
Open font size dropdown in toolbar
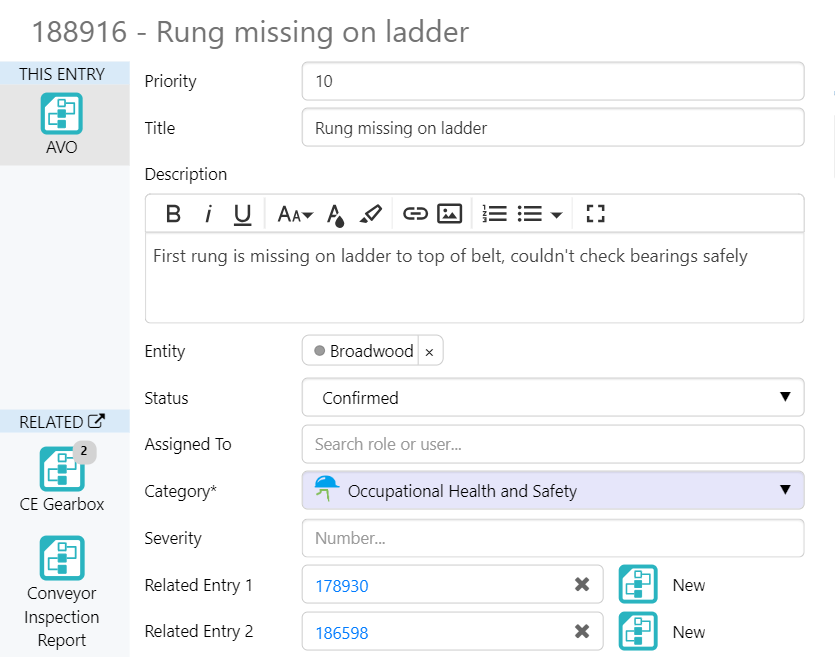pyautogui.click(x=295, y=213)
